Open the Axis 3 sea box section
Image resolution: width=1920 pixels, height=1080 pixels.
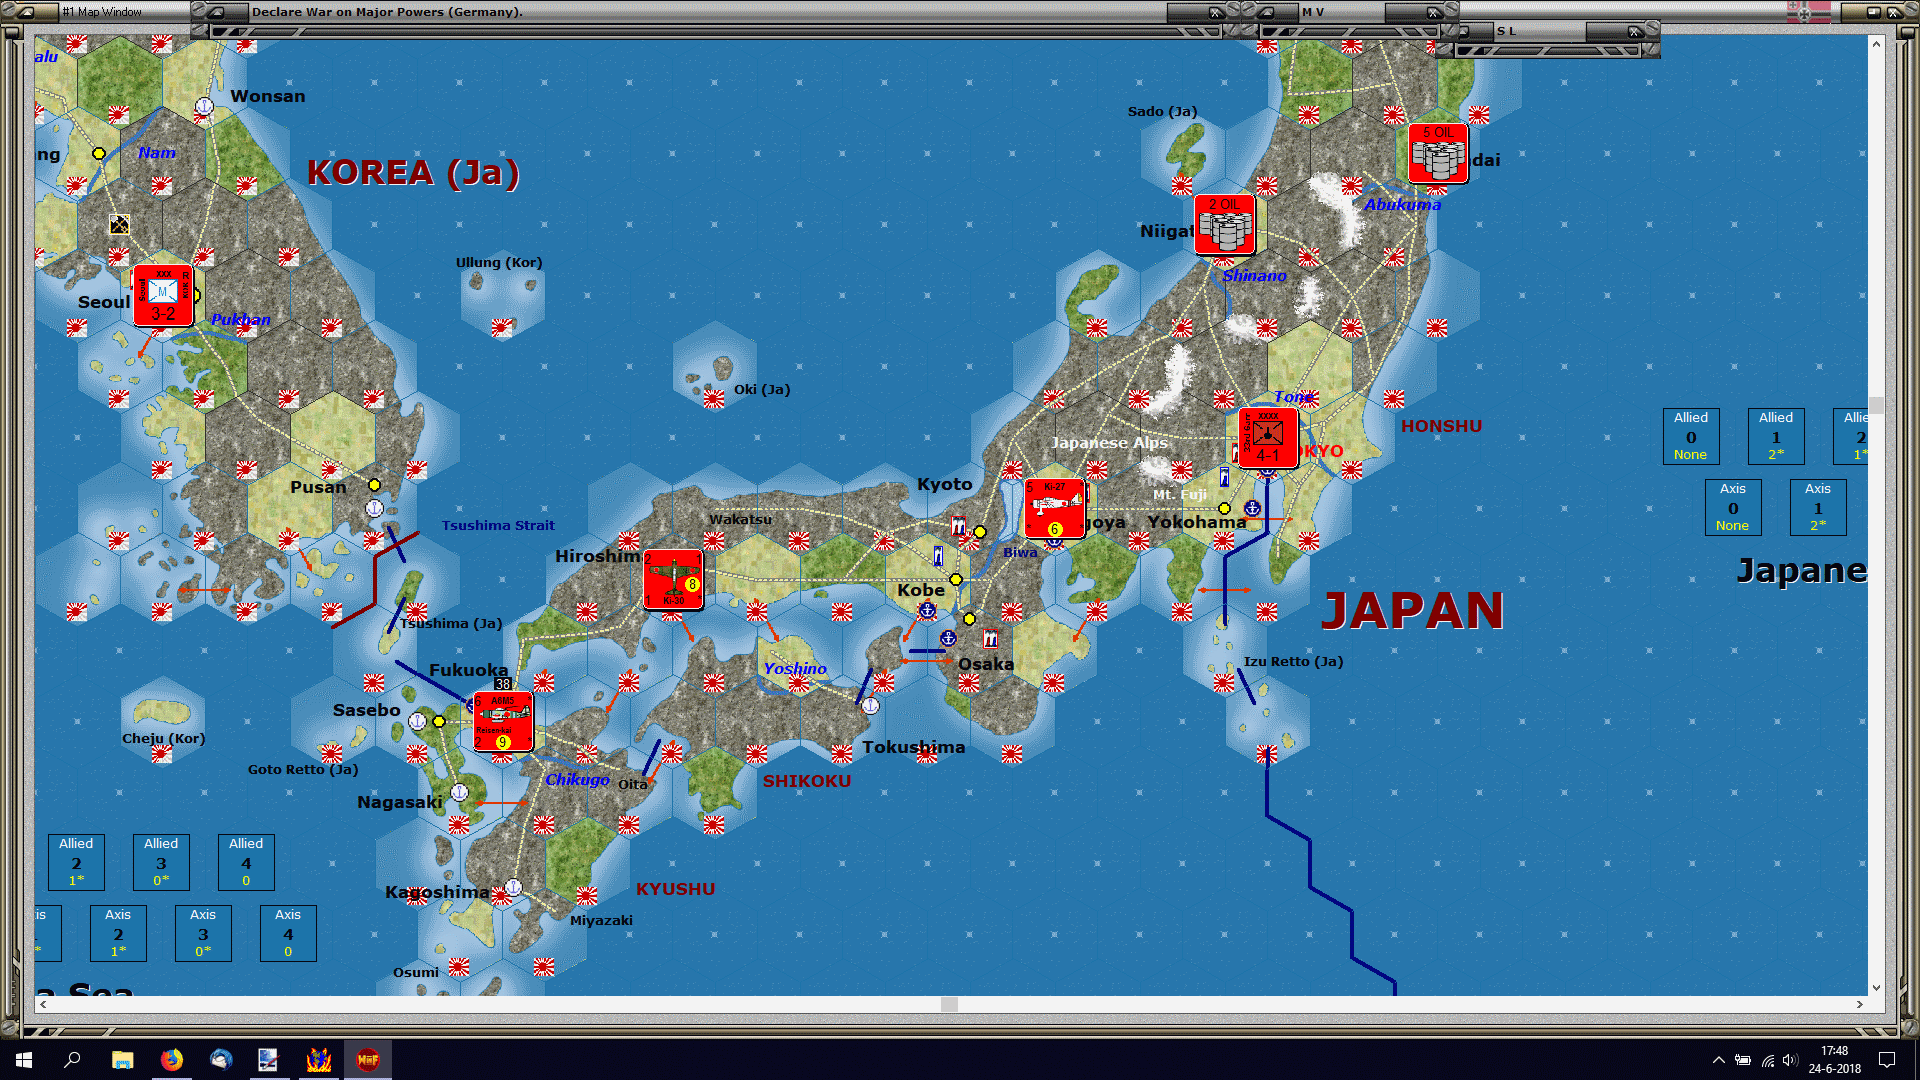(x=203, y=933)
